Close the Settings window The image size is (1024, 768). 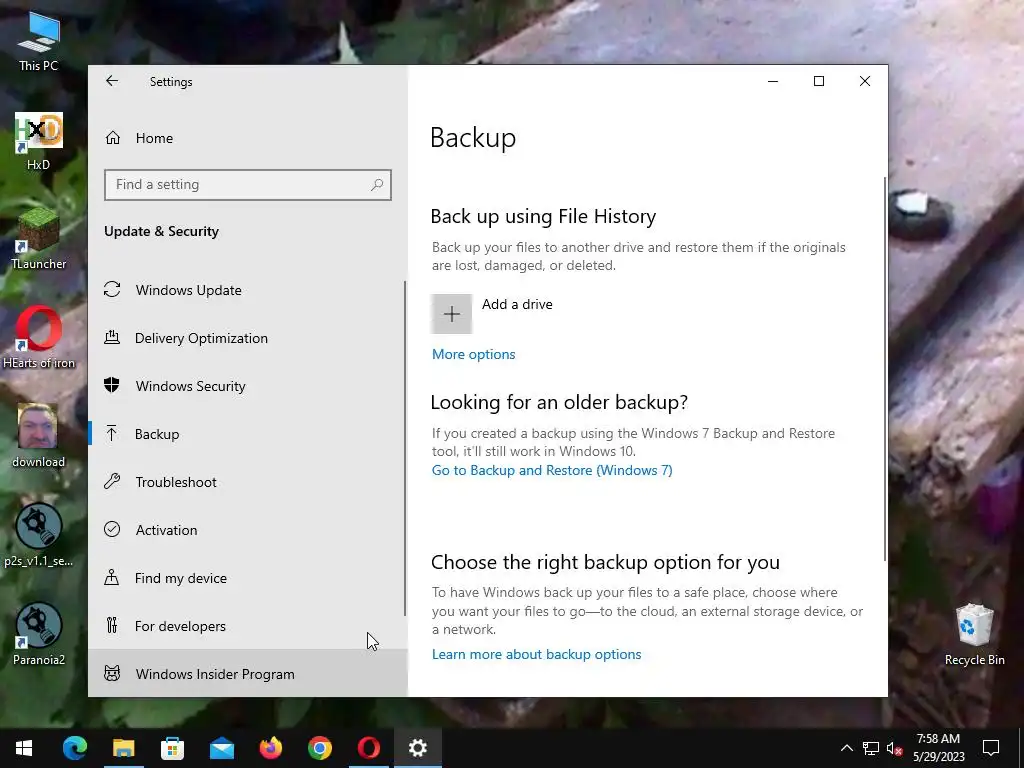click(865, 81)
